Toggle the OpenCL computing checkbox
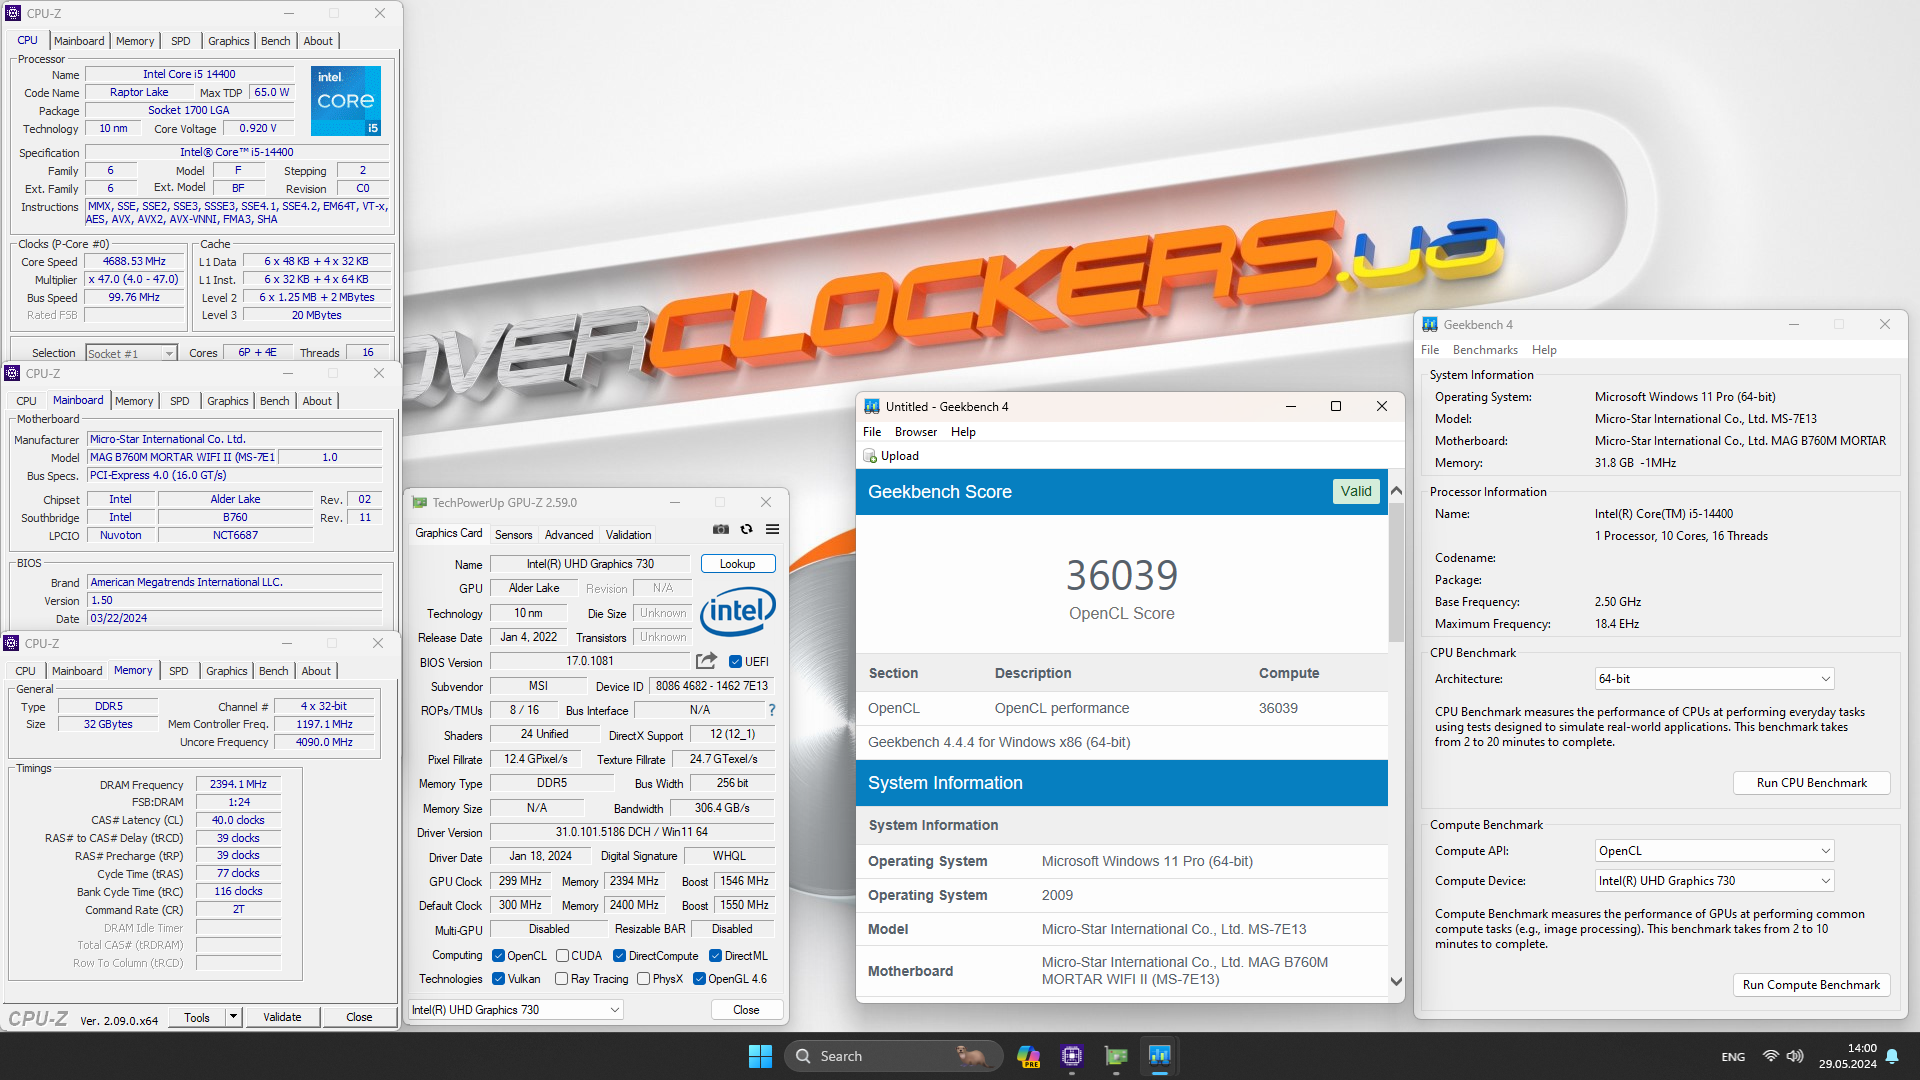1920x1080 pixels. click(498, 956)
